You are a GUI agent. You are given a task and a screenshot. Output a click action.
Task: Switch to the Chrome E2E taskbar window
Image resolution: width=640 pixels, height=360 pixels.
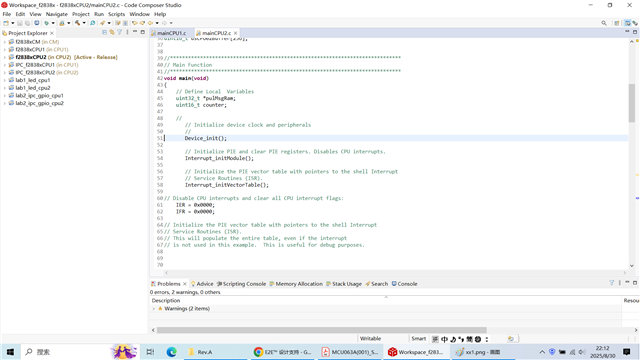tap(282, 352)
